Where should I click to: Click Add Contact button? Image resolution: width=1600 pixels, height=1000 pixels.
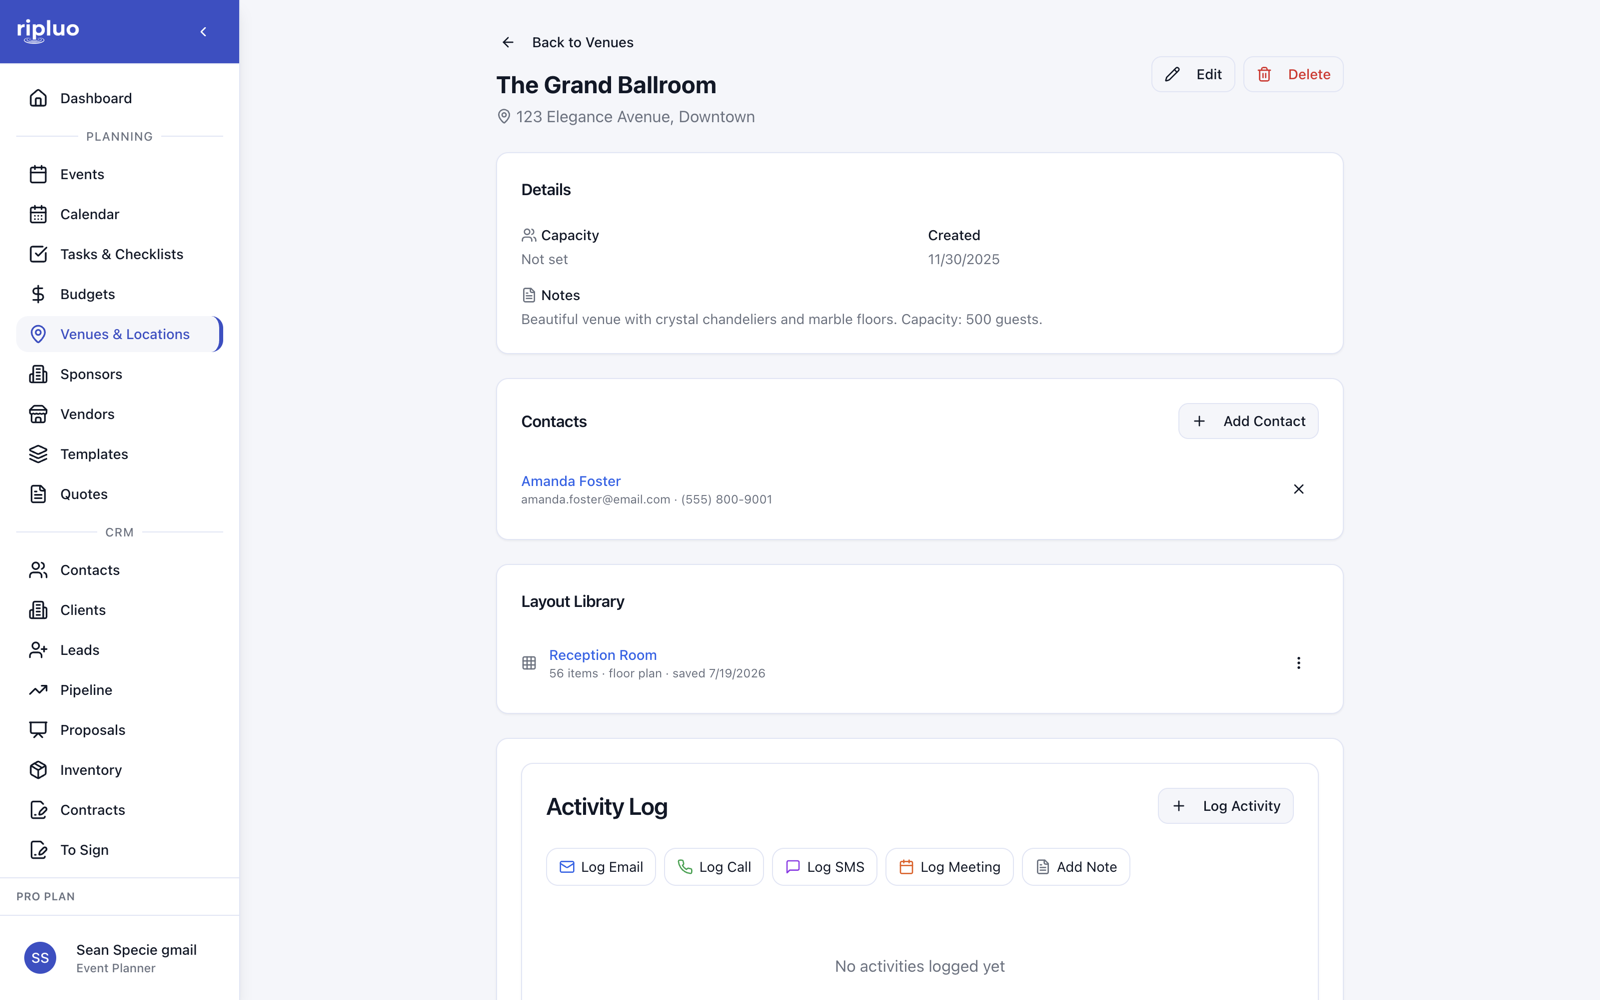pyautogui.click(x=1248, y=421)
